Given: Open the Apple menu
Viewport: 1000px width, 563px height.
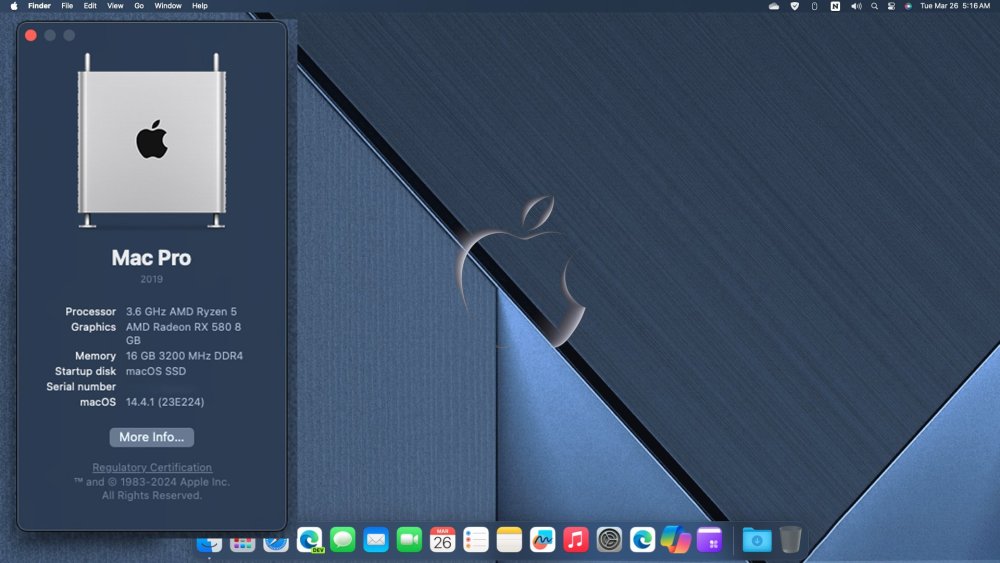Looking at the screenshot, I should pos(13,6).
